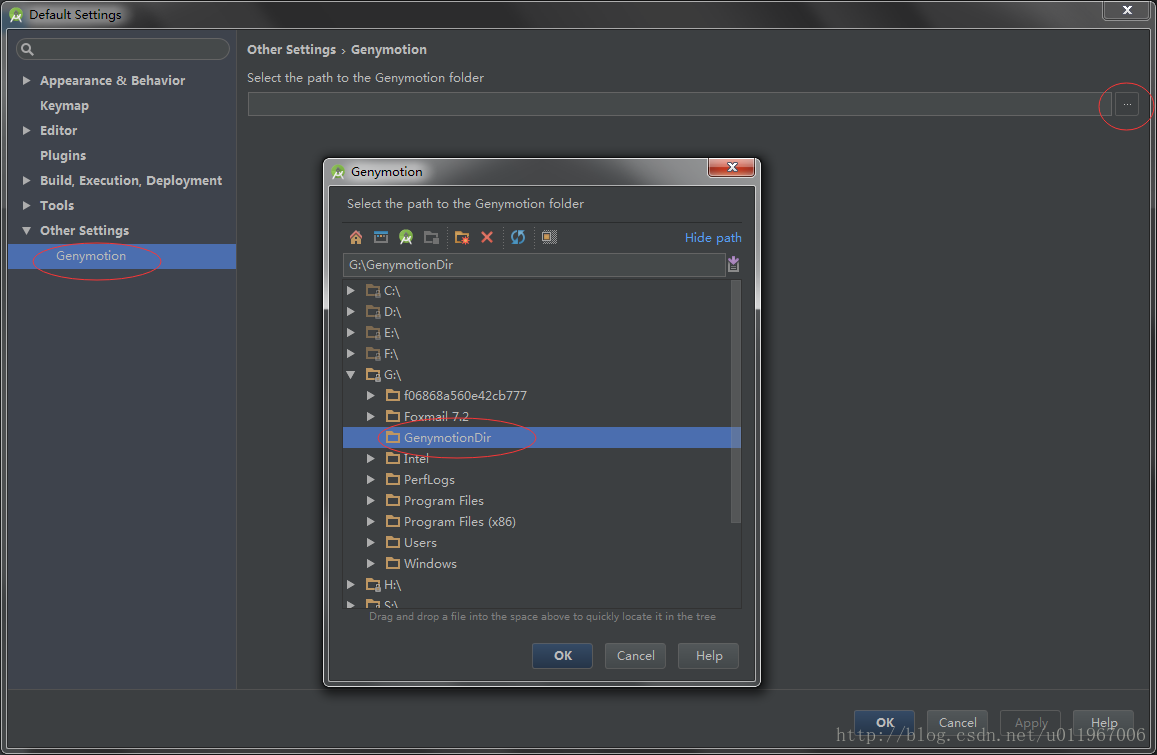The image size is (1157, 755).
Task: Click the file tree vertical scrollbar
Action: [735, 402]
